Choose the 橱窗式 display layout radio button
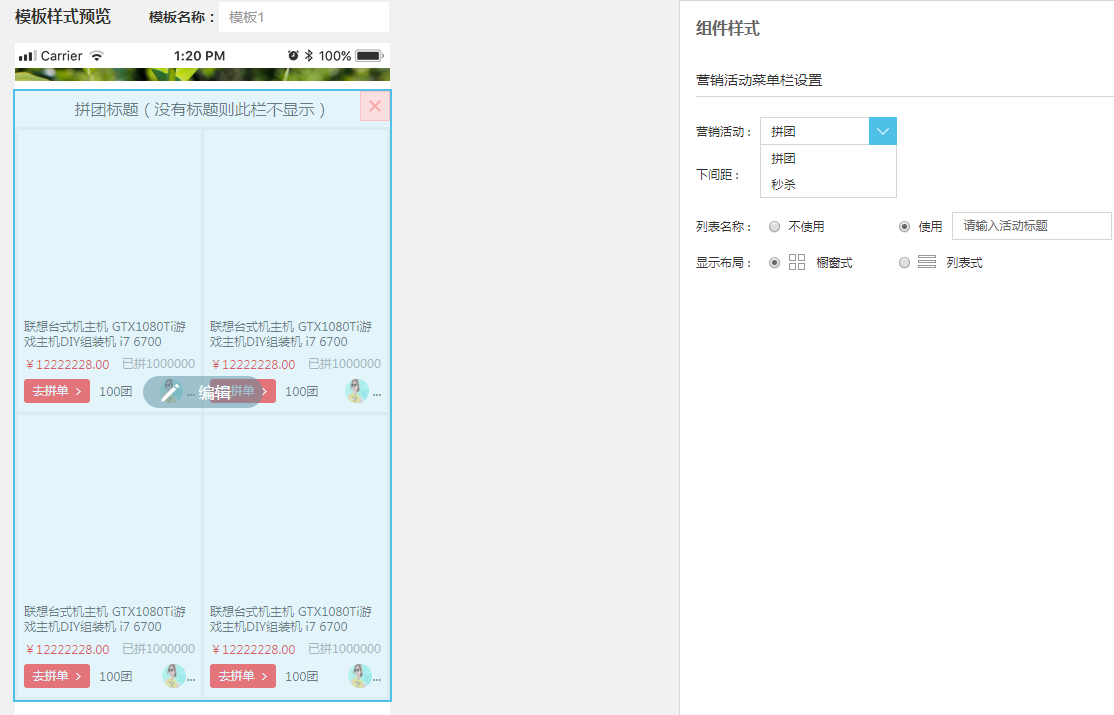This screenshot has height=715, width=1114. coord(774,262)
